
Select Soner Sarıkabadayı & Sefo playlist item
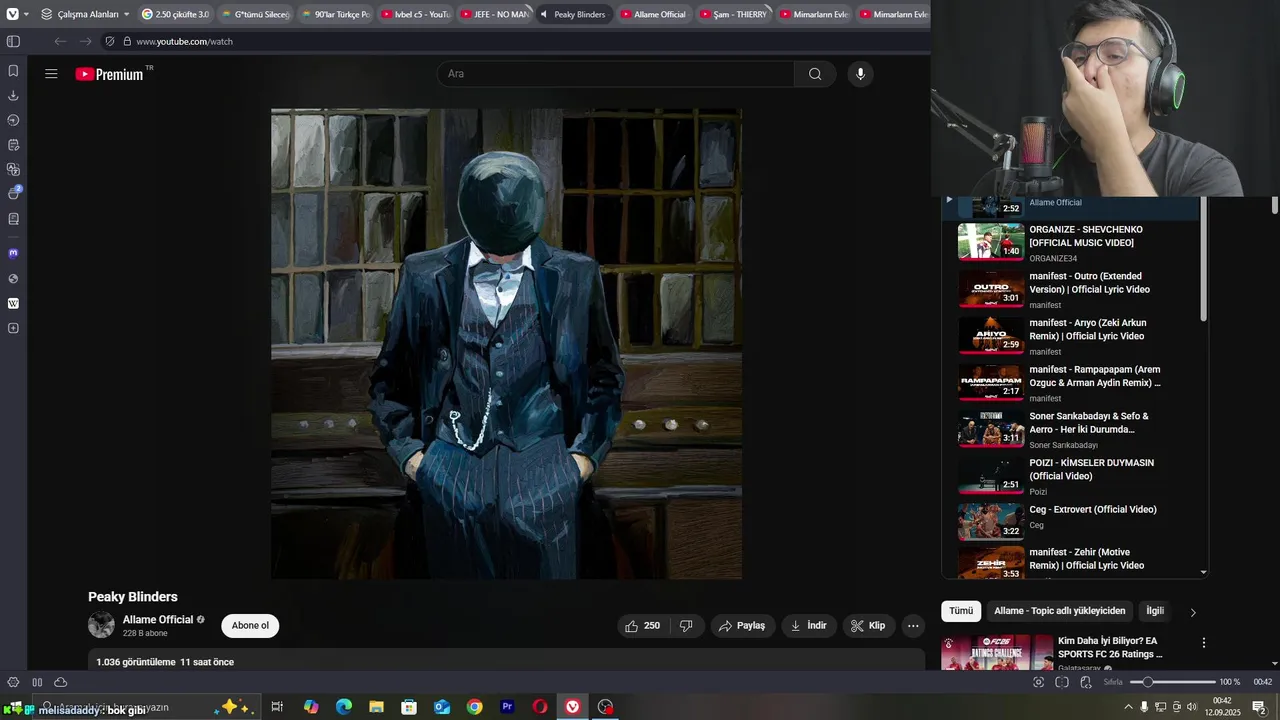point(1070,430)
